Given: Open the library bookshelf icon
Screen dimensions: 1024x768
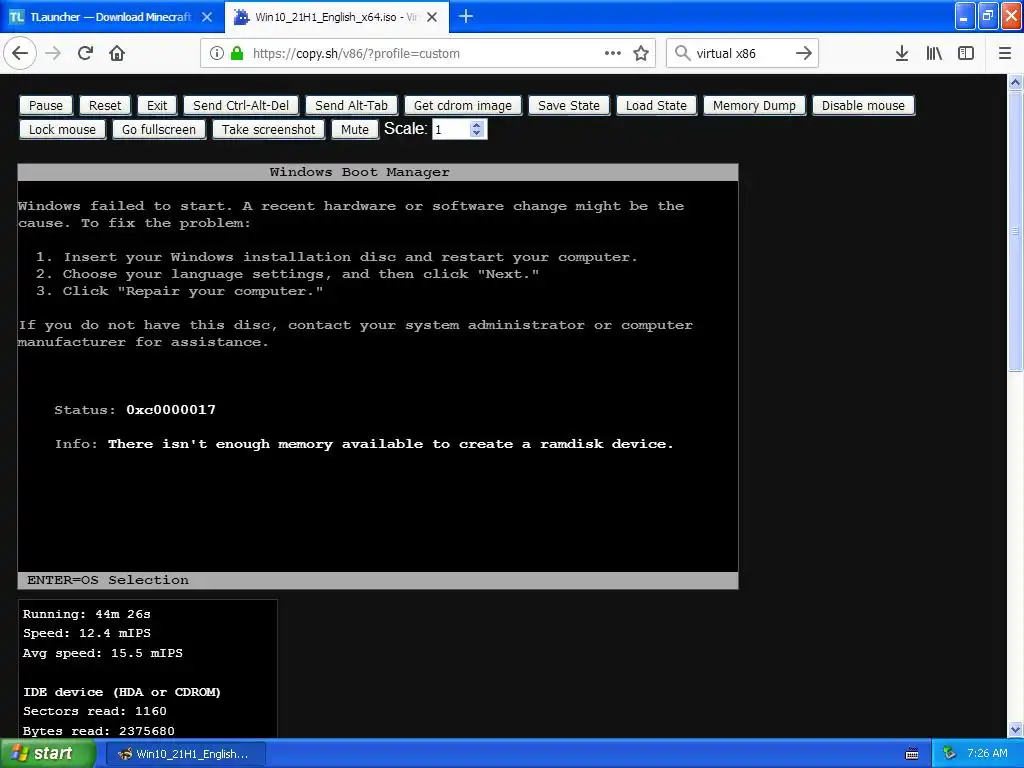Looking at the screenshot, I should coord(934,53).
